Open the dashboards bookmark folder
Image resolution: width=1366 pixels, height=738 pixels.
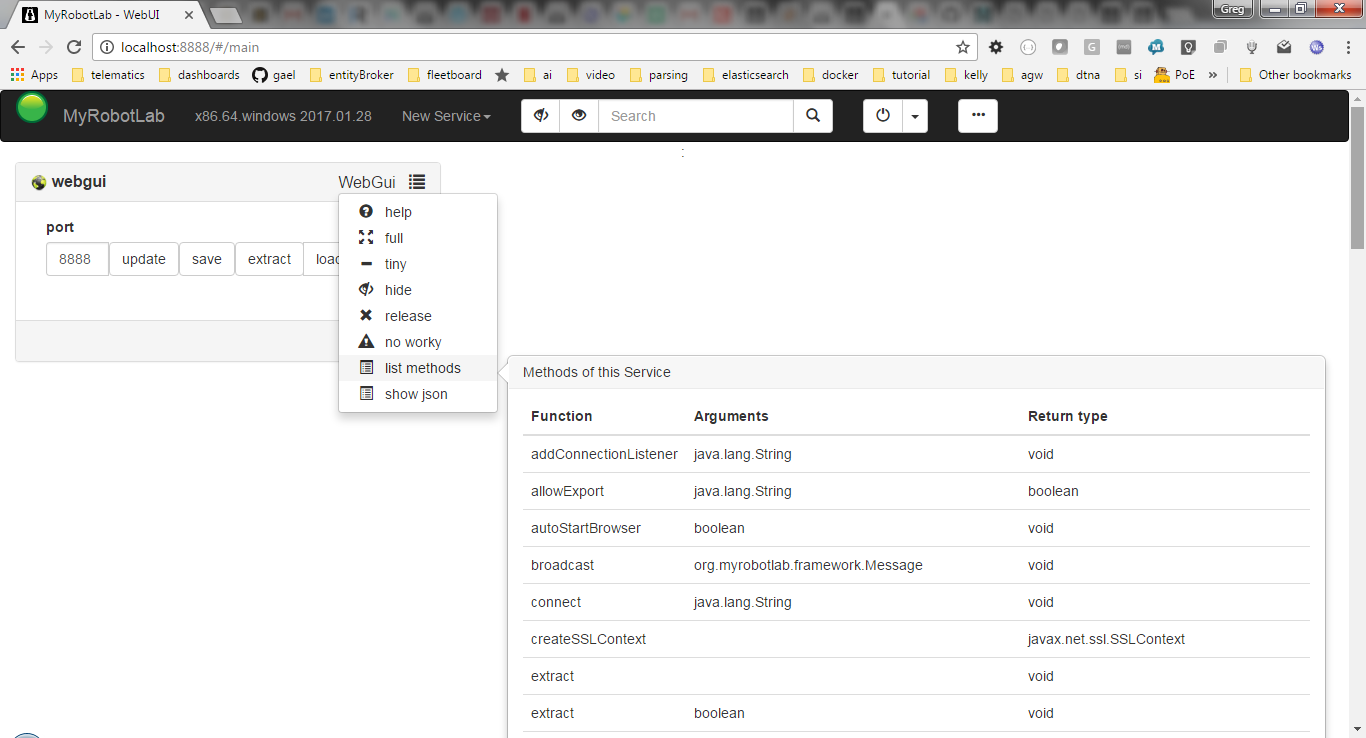pos(199,75)
